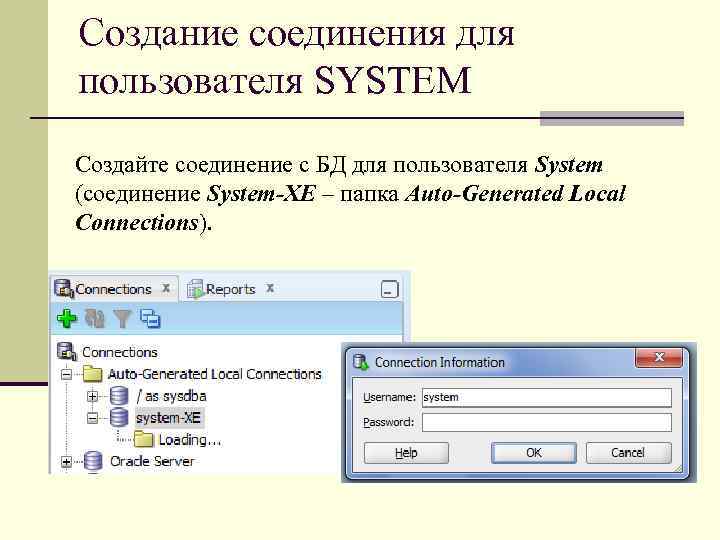Screen dimensions: 720x540
Task: Click the green plus New Connection icon
Action: click(67, 318)
